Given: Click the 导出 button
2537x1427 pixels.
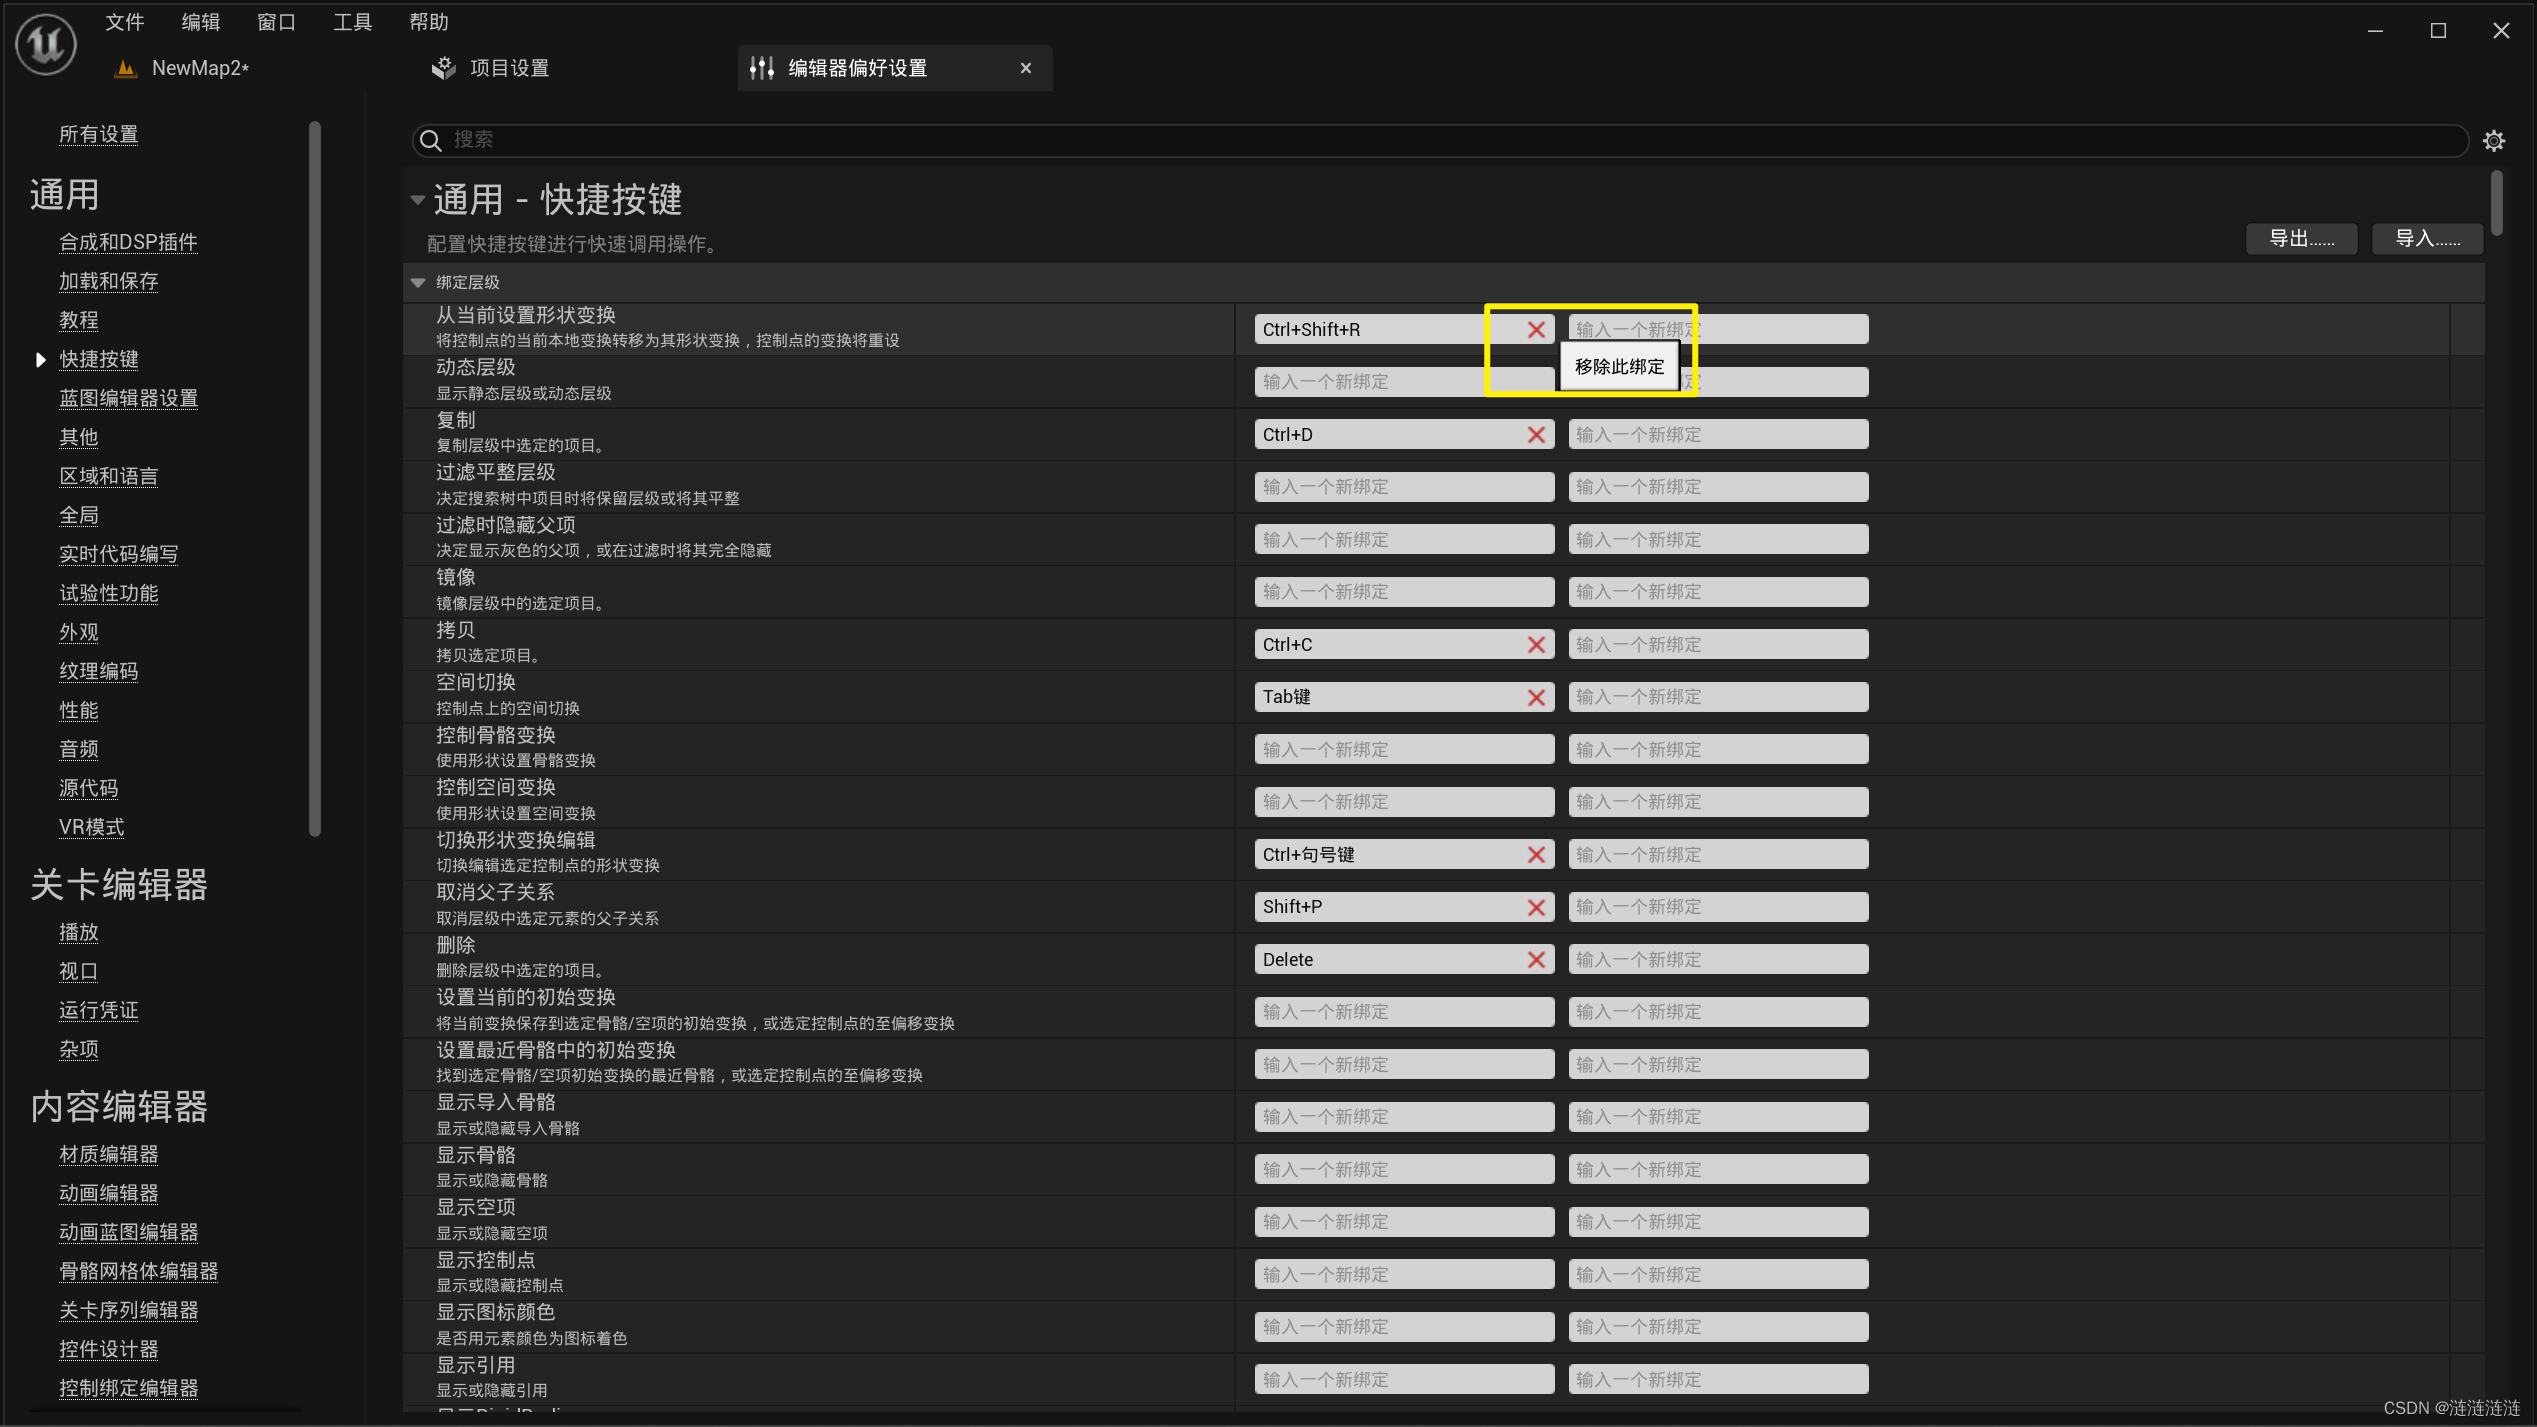Looking at the screenshot, I should tap(2300, 239).
